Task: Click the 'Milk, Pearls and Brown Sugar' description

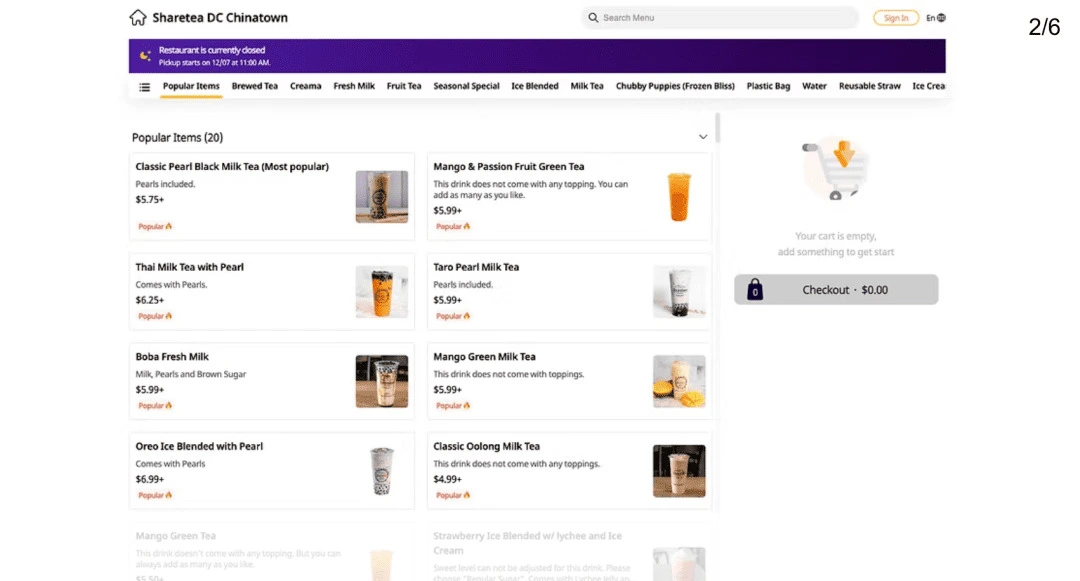Action: [x=191, y=374]
